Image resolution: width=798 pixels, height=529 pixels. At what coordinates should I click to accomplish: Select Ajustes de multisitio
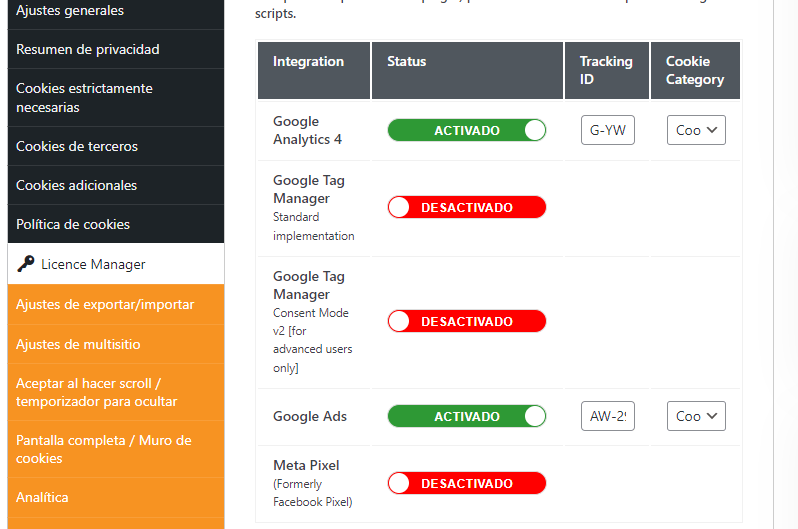[116, 344]
